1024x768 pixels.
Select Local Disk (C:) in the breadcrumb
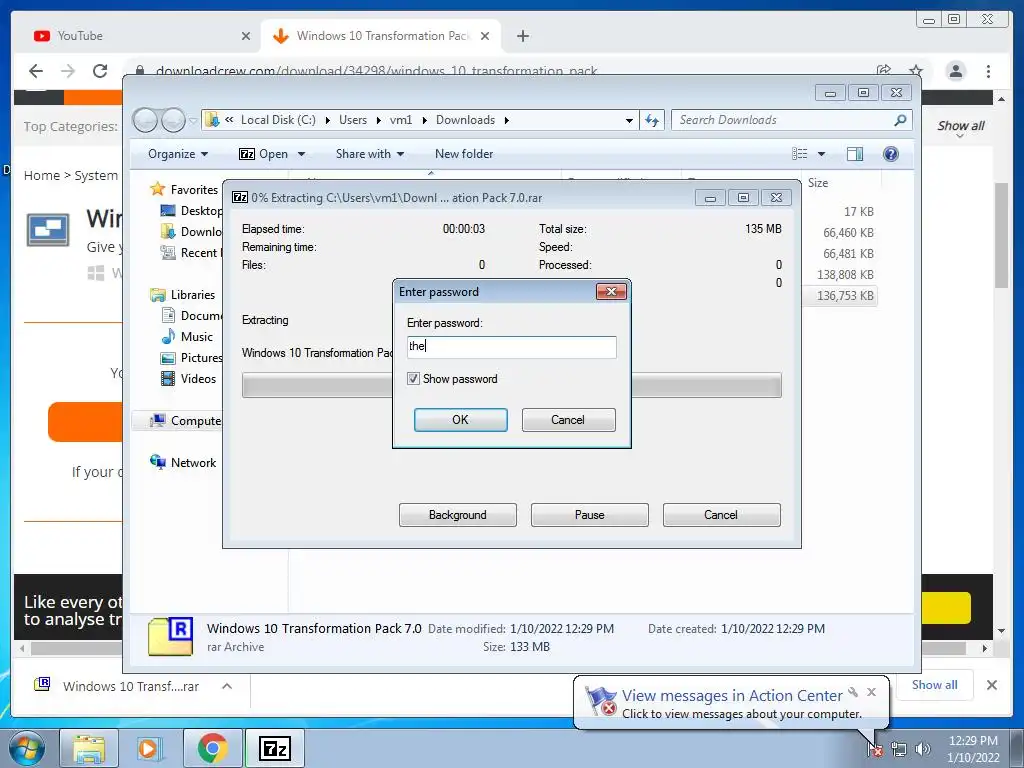point(278,120)
